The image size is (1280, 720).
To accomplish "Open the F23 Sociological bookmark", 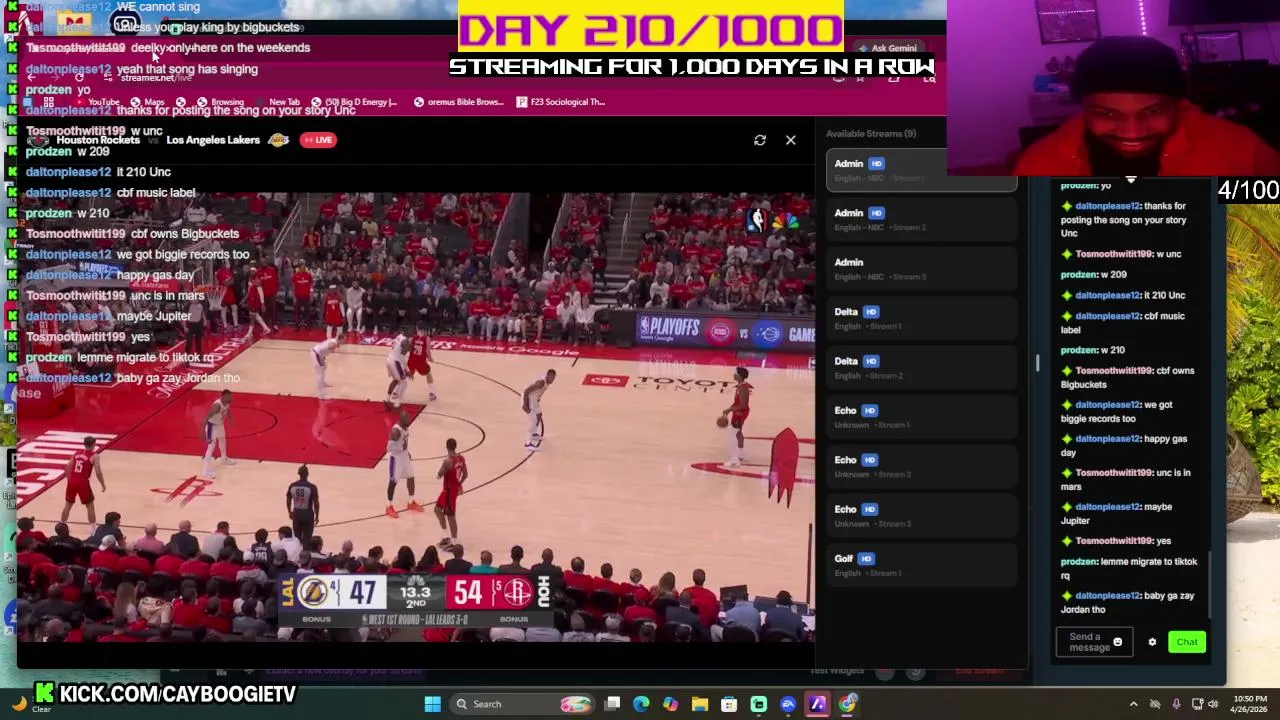I will 561,102.
